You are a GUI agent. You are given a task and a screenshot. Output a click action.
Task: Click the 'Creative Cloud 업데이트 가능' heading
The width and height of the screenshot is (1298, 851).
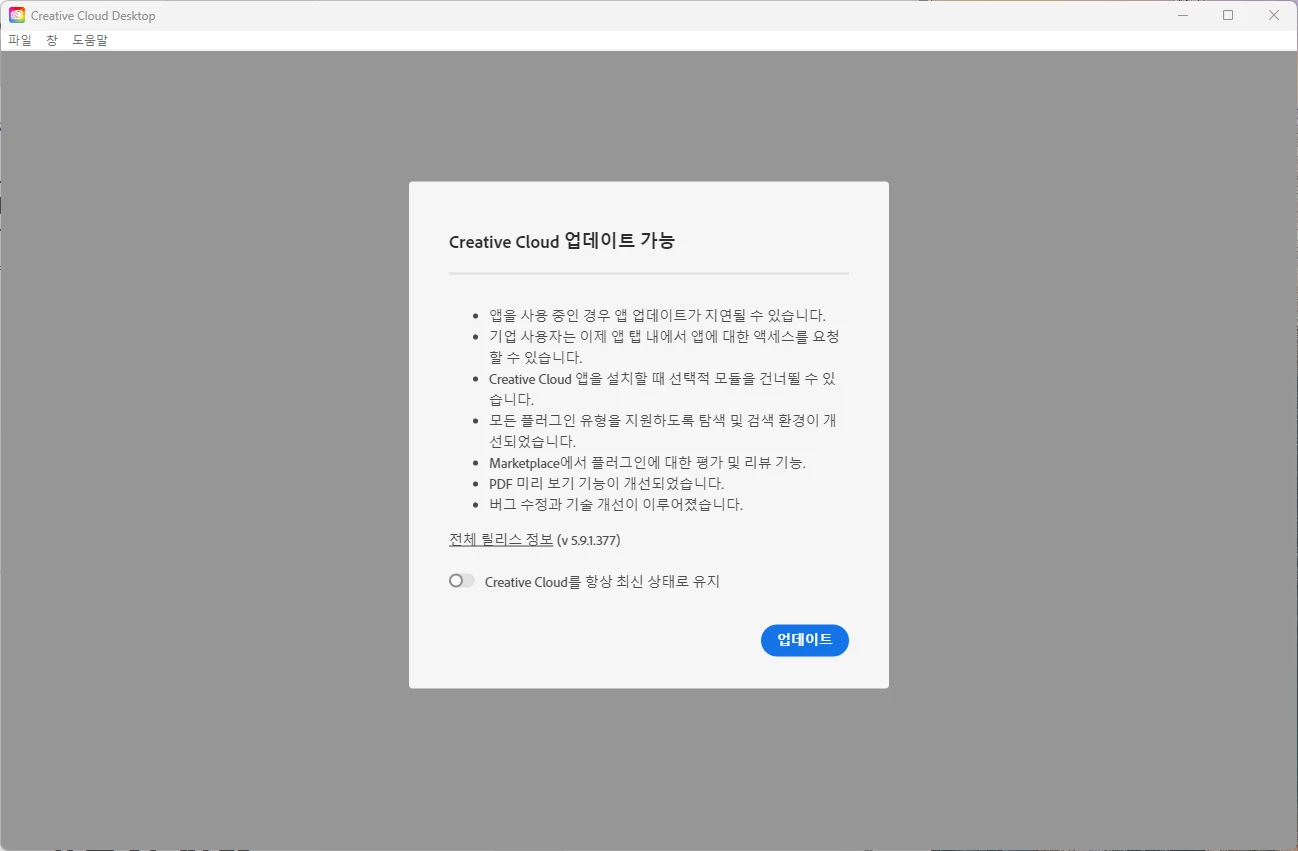[x=561, y=241]
